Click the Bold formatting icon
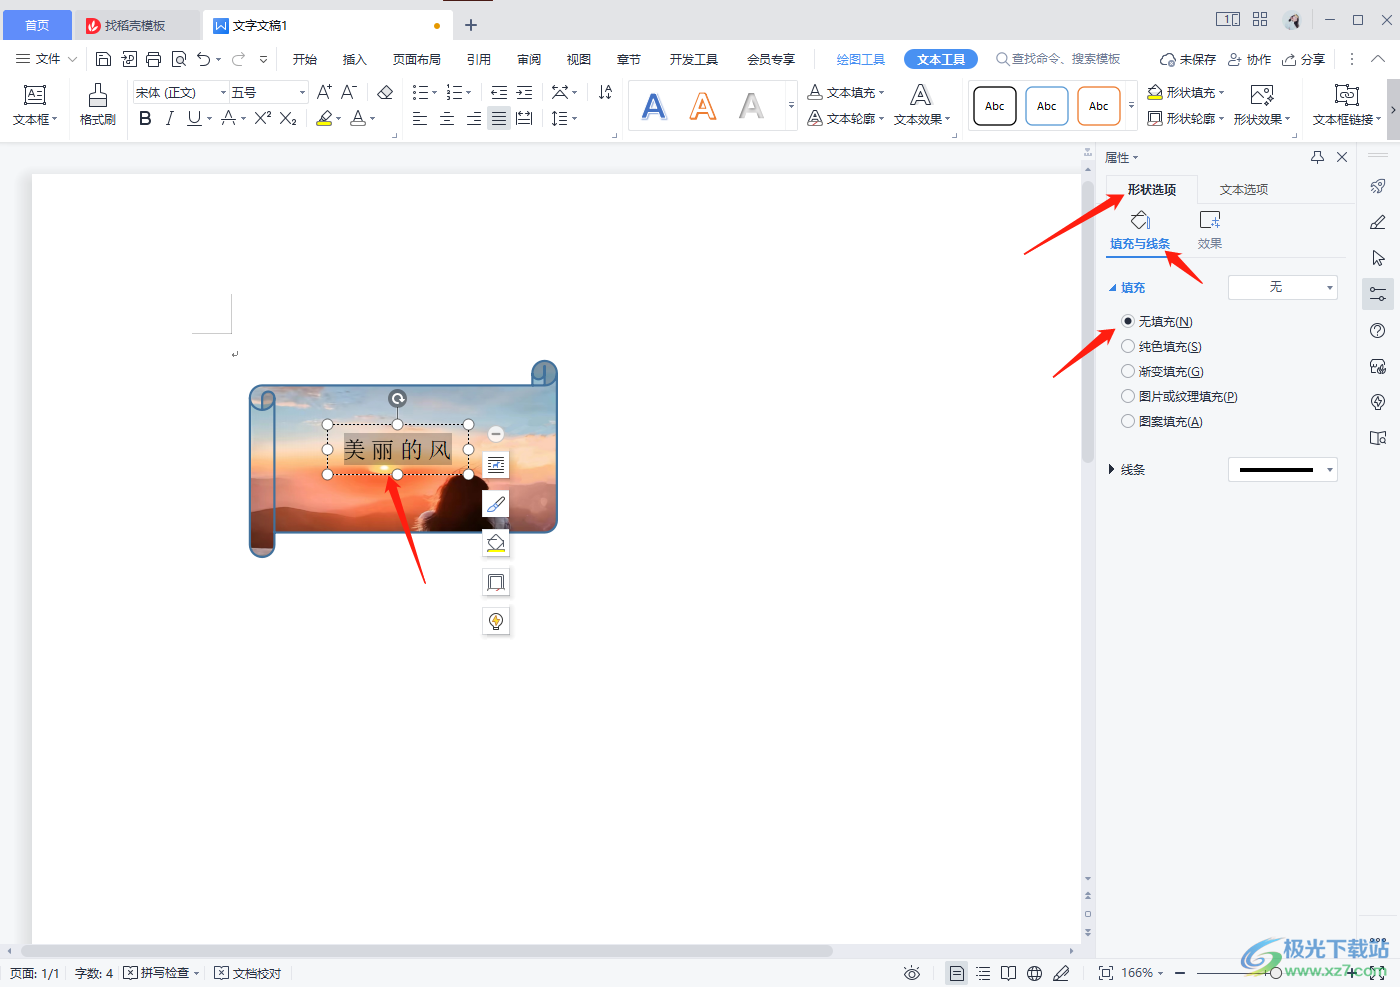 [x=145, y=119]
